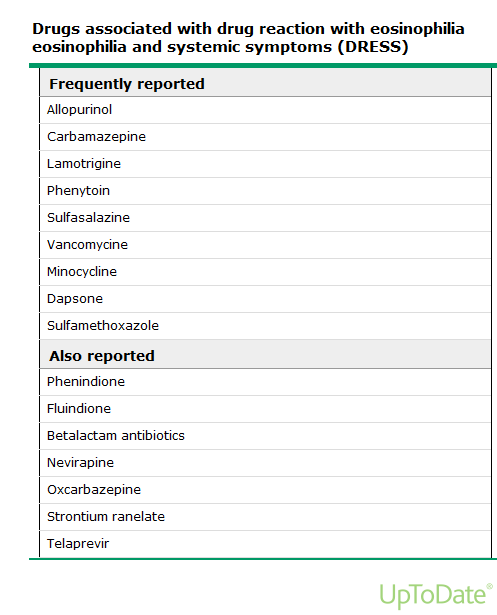This screenshot has width=497, height=615.
Task: Click the UpToDate logo
Action: 436,595
